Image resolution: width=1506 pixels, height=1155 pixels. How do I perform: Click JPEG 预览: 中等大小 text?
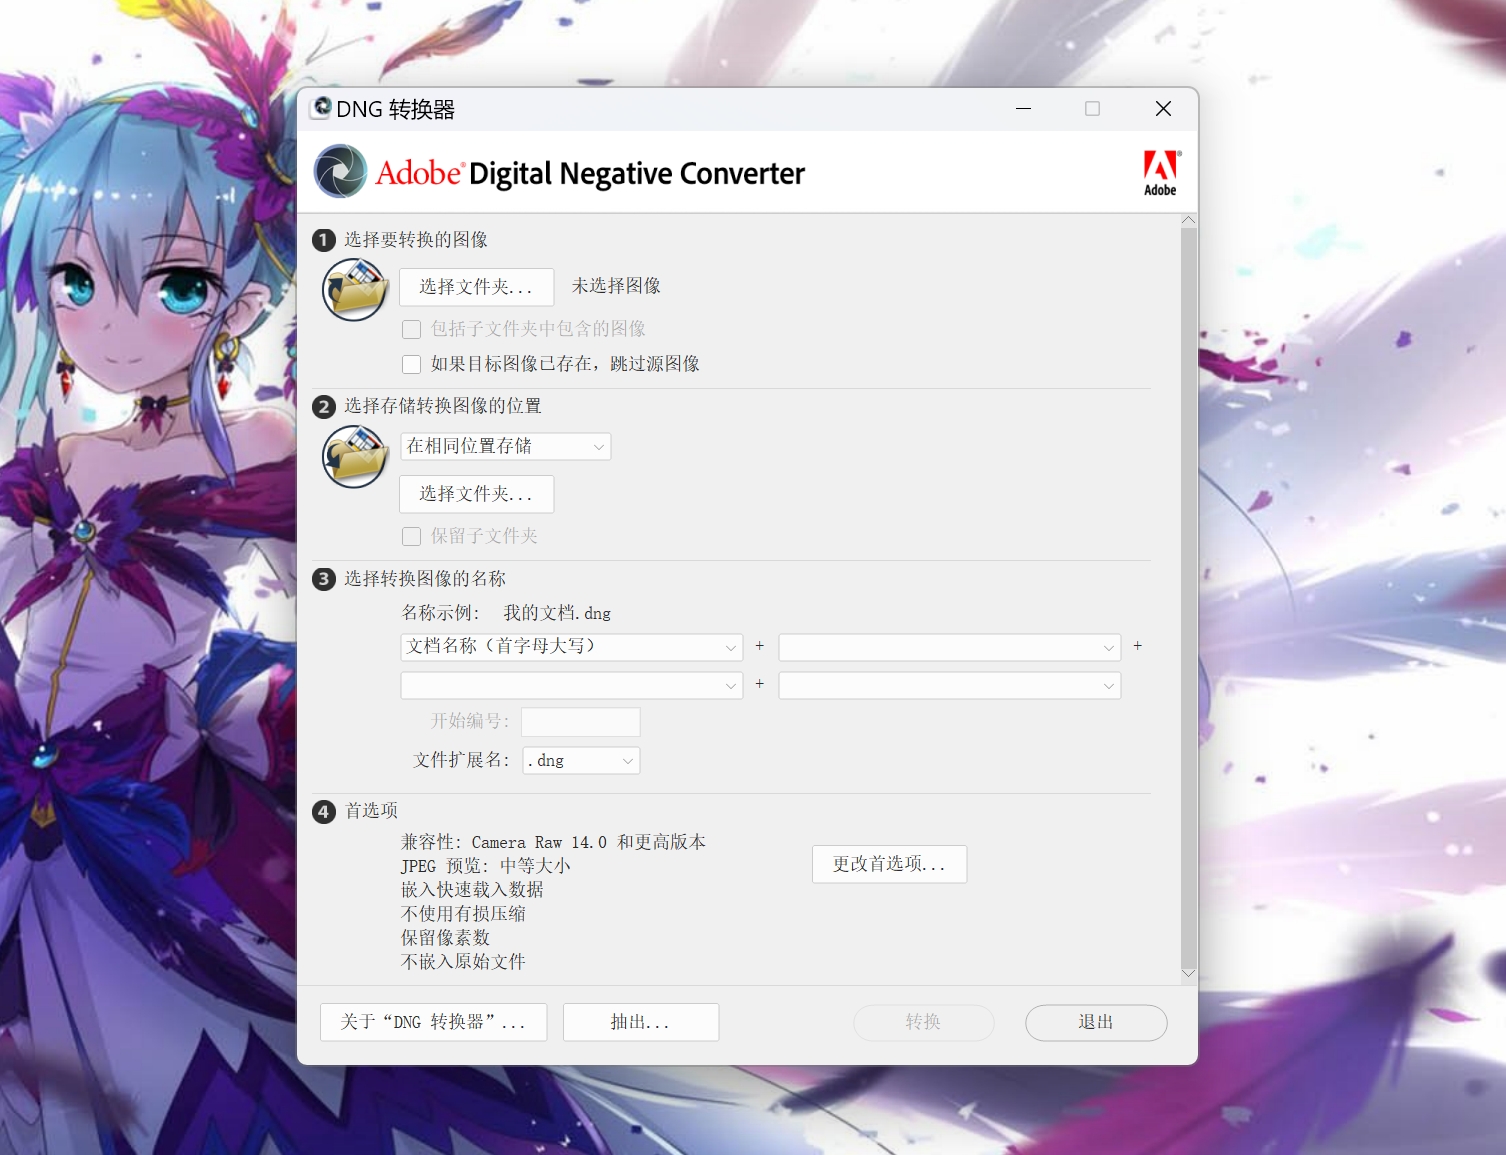(x=486, y=866)
